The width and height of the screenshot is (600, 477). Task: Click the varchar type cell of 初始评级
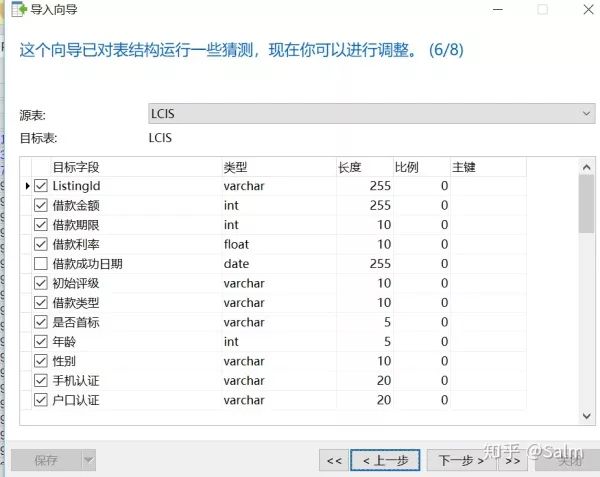point(279,283)
